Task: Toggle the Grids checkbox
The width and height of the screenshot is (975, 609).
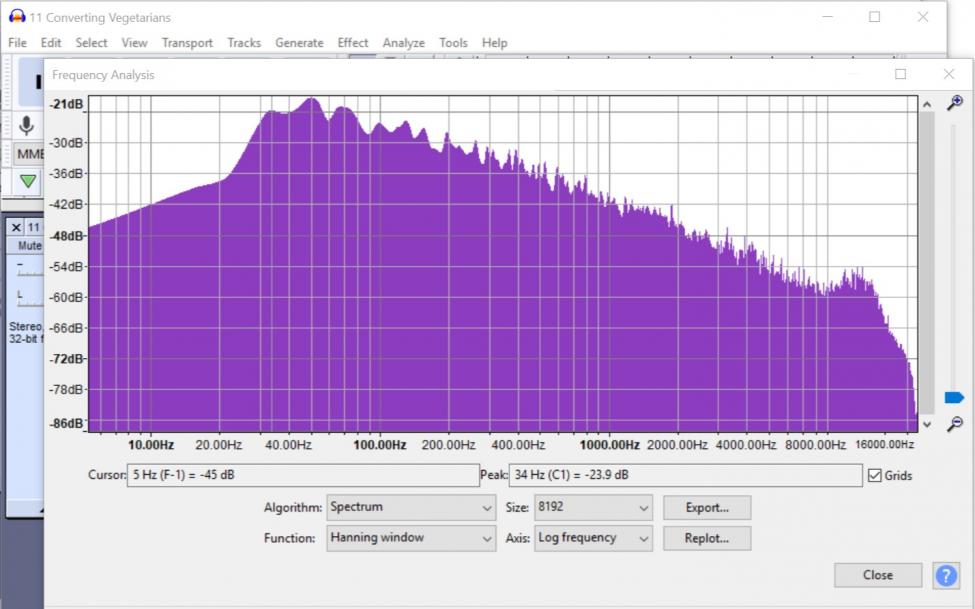Action: pos(875,476)
